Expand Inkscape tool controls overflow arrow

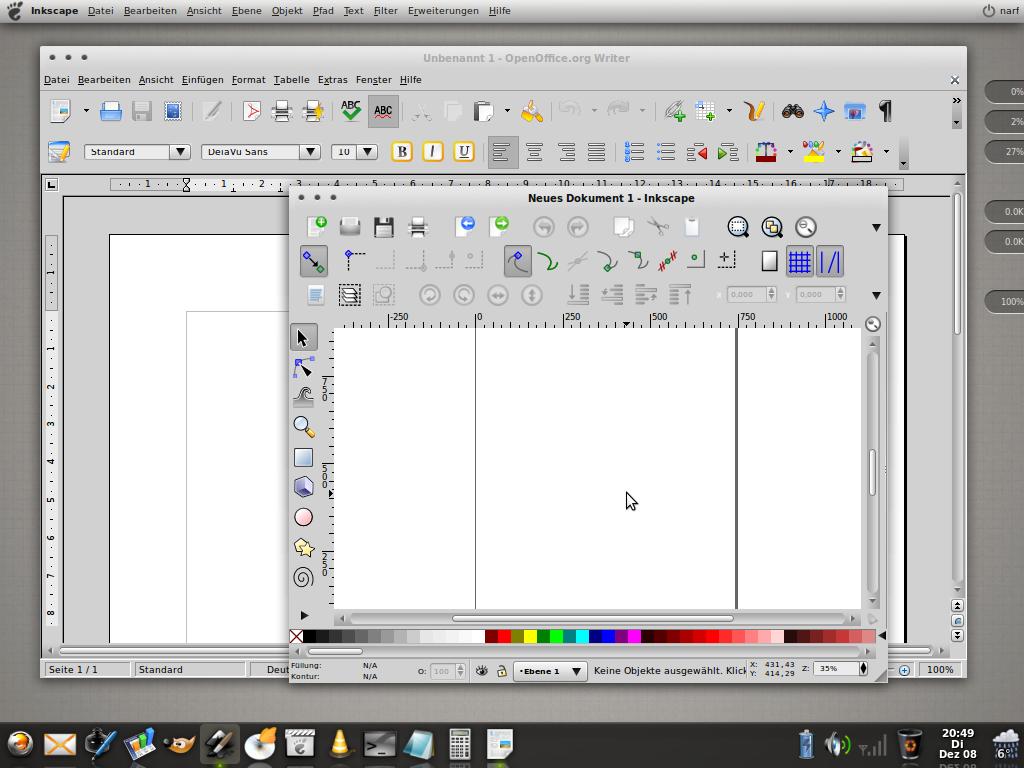[876, 295]
